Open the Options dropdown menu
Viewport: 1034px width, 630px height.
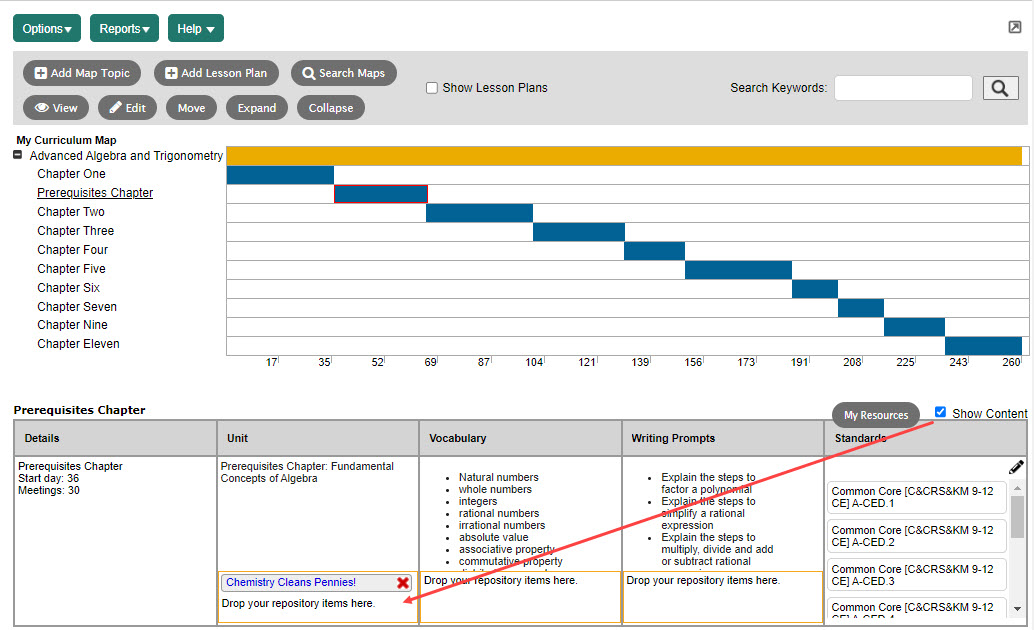[x=47, y=28]
